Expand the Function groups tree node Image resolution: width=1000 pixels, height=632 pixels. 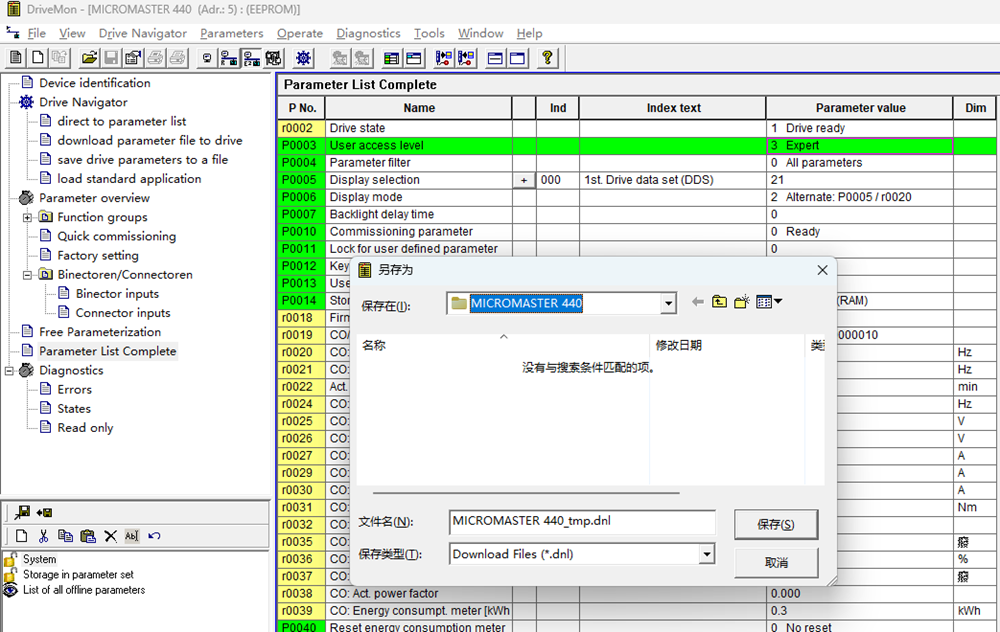pos(27,217)
